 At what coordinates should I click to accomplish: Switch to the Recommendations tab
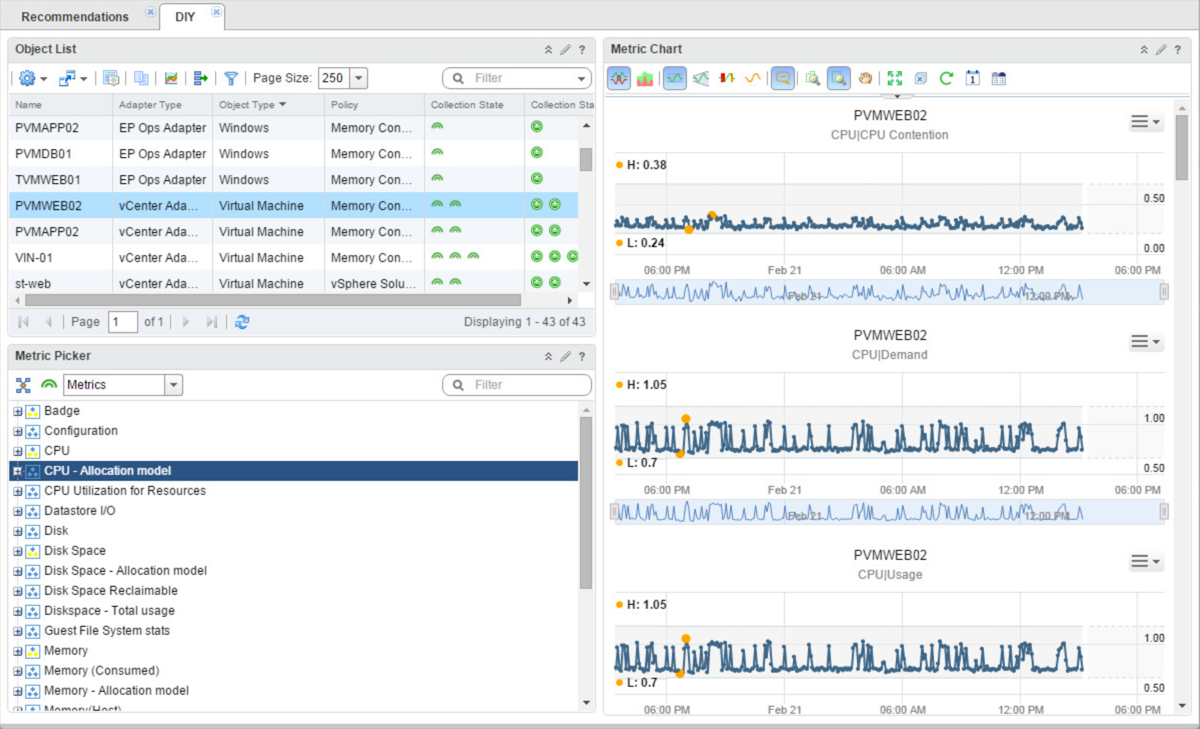(75, 16)
